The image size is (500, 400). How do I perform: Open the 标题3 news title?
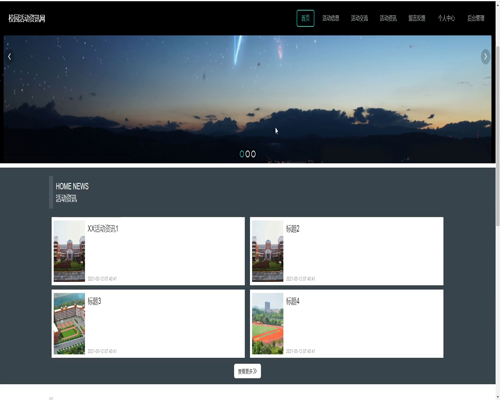(x=94, y=301)
